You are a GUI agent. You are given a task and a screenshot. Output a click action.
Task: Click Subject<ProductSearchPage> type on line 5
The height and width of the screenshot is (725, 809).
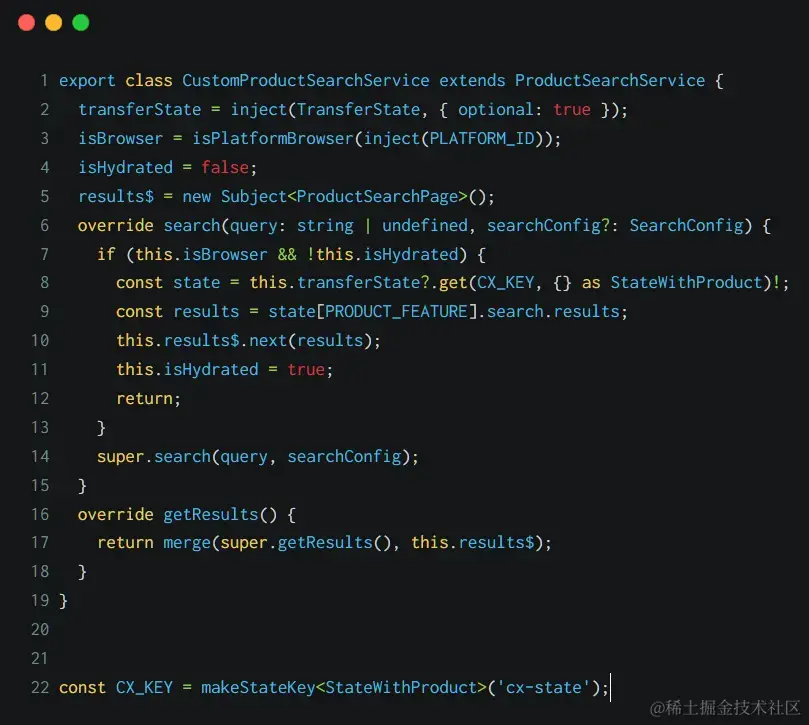(x=344, y=196)
